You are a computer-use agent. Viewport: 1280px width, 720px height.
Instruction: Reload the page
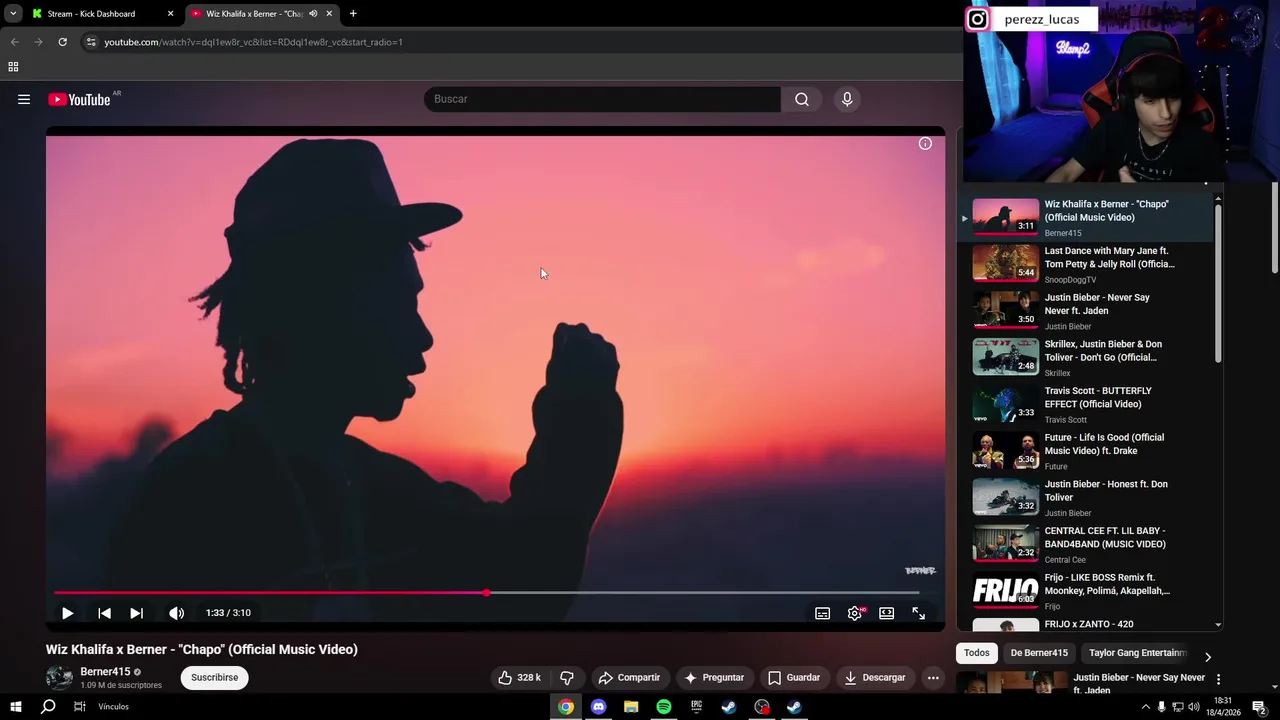[x=62, y=42]
